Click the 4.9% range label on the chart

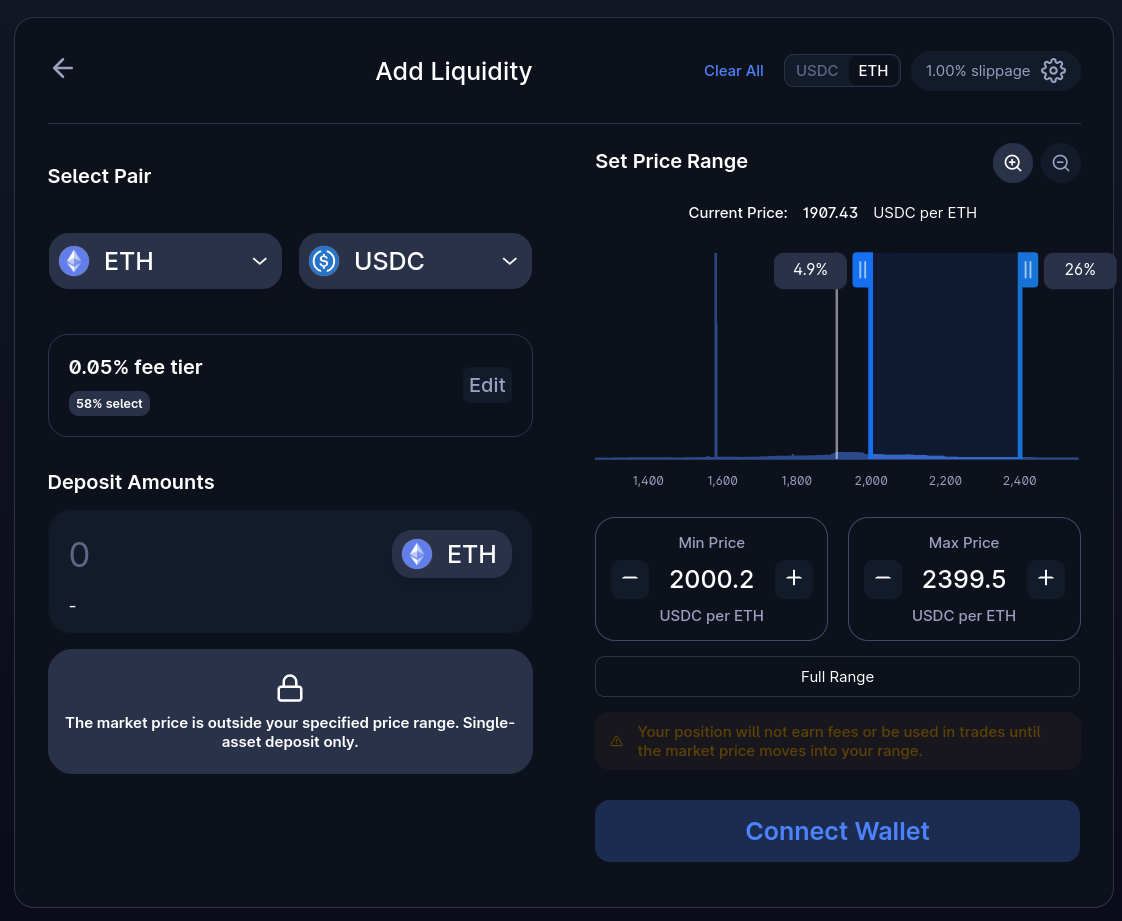810,270
